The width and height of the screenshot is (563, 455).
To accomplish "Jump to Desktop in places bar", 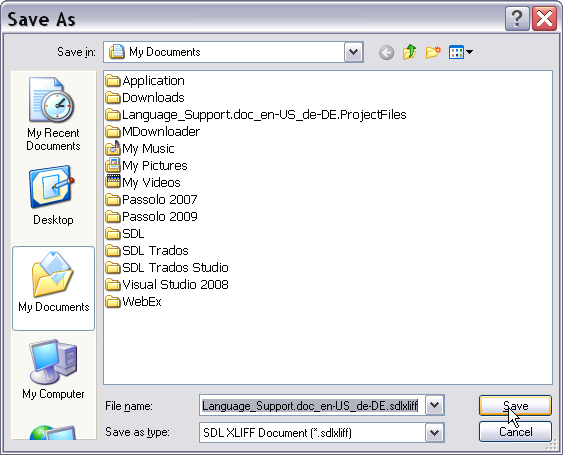I will coord(53,196).
